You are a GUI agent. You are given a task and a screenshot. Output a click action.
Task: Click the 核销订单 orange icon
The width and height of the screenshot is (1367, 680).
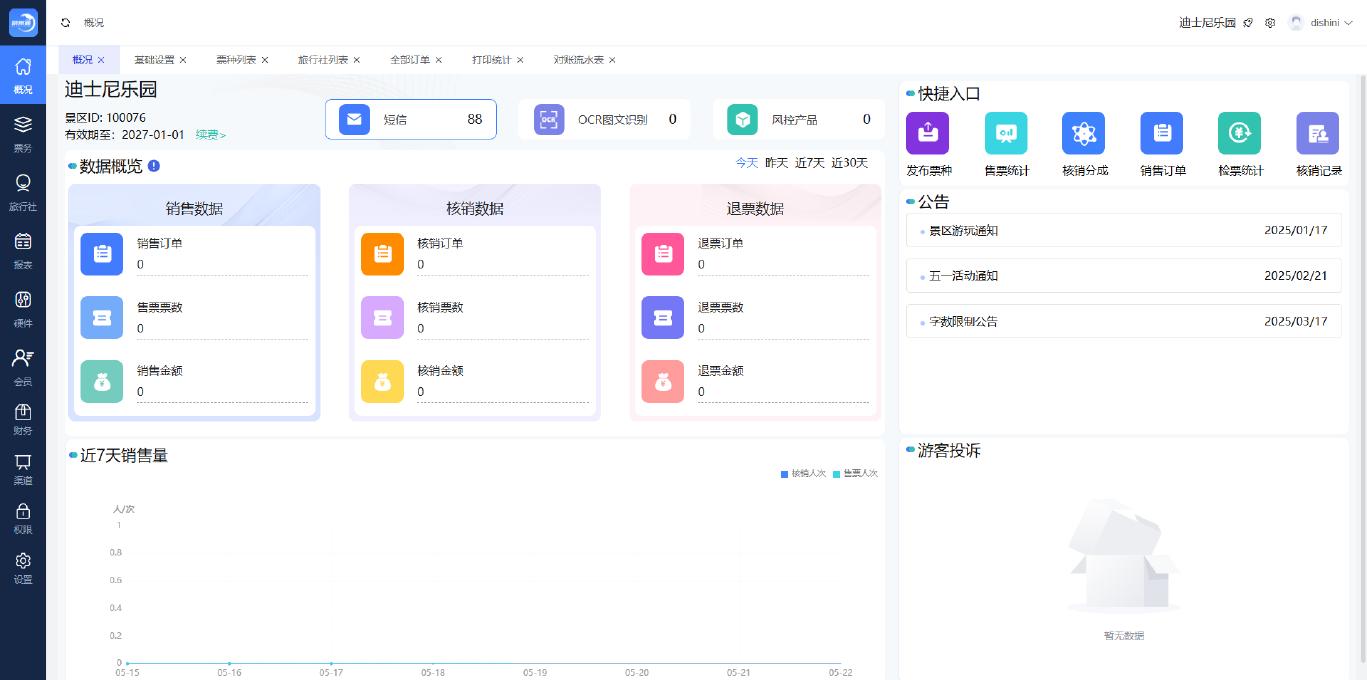(382, 254)
